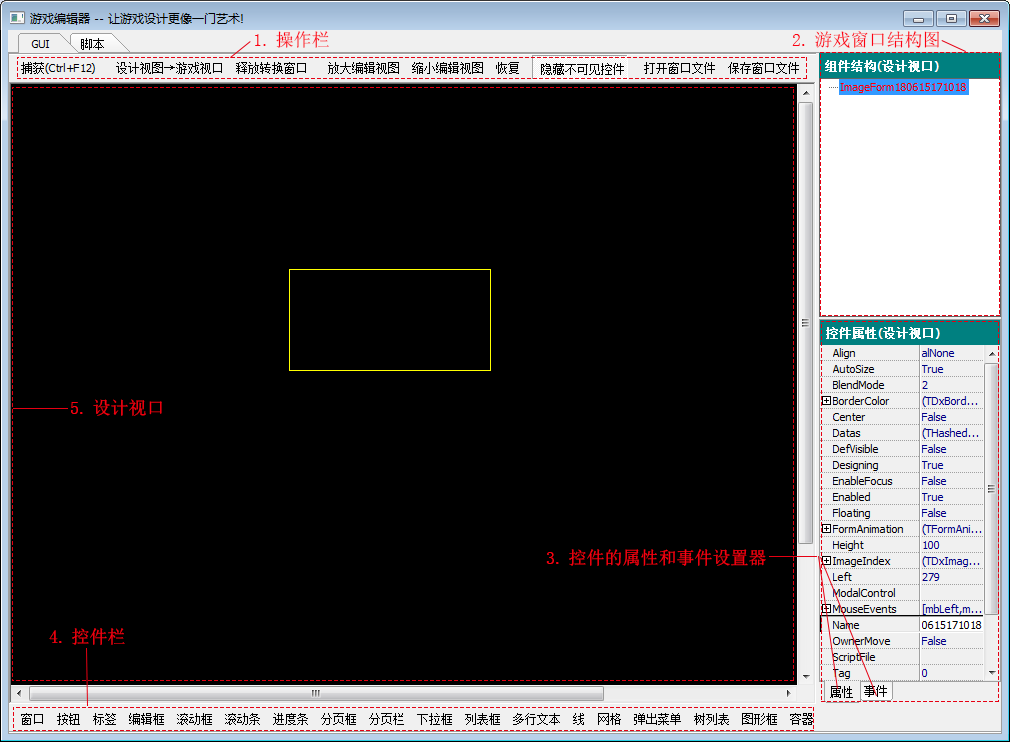Image resolution: width=1010 pixels, height=742 pixels.
Task: Select 弹出菜单 control in control bar
Action: 657,719
